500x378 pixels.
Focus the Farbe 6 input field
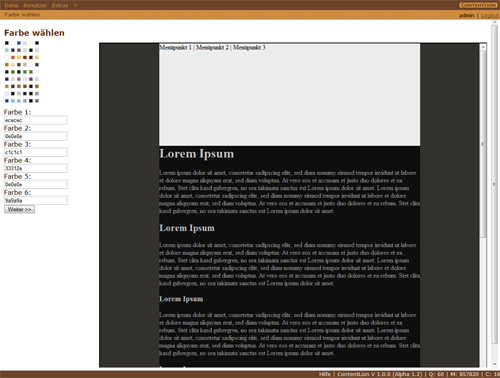36,200
